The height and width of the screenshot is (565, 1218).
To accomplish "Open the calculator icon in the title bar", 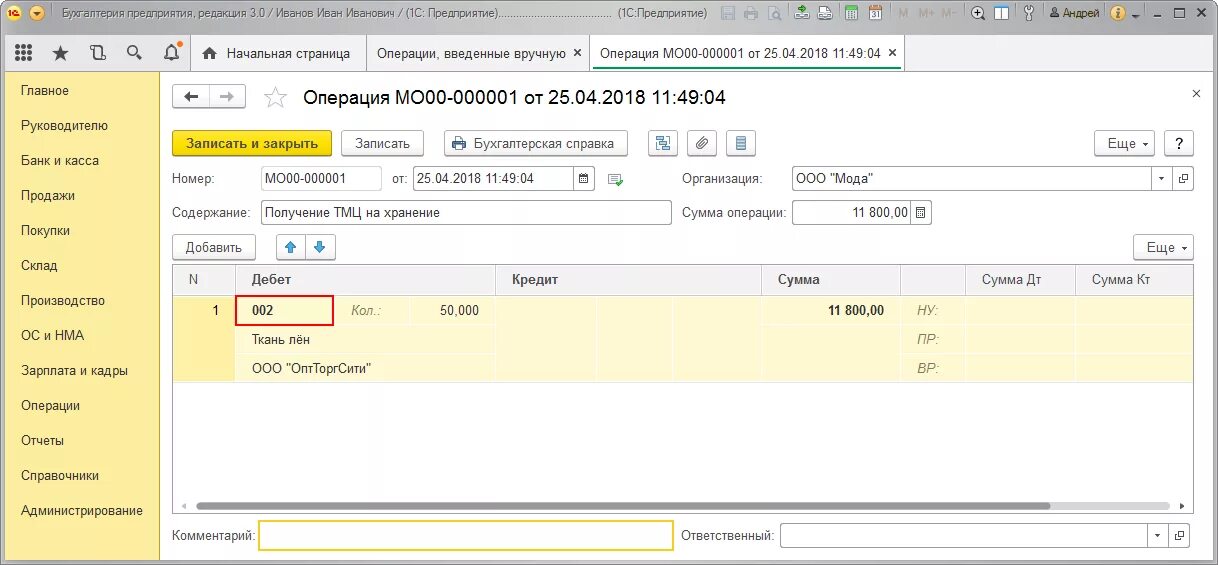I will 851,13.
